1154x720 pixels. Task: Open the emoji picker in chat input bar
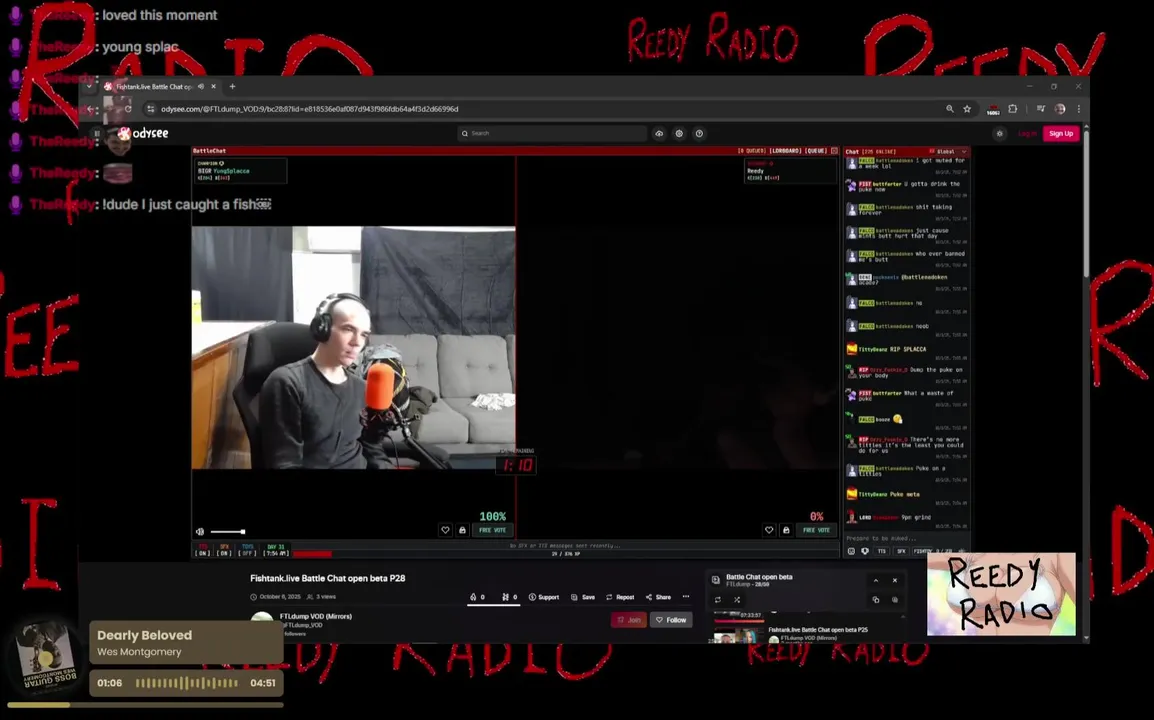click(852, 551)
